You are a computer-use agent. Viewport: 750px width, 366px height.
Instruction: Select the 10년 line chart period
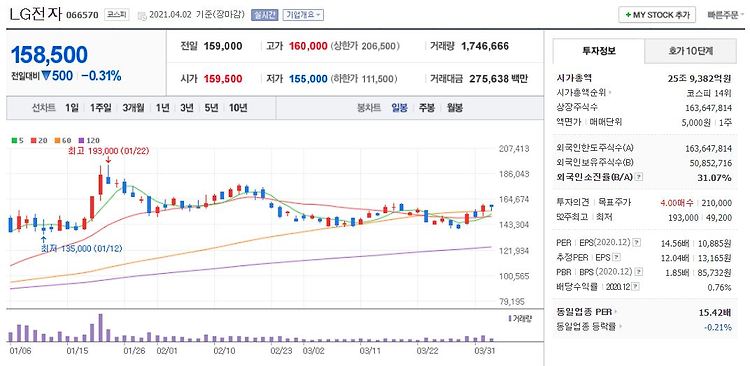coord(238,108)
